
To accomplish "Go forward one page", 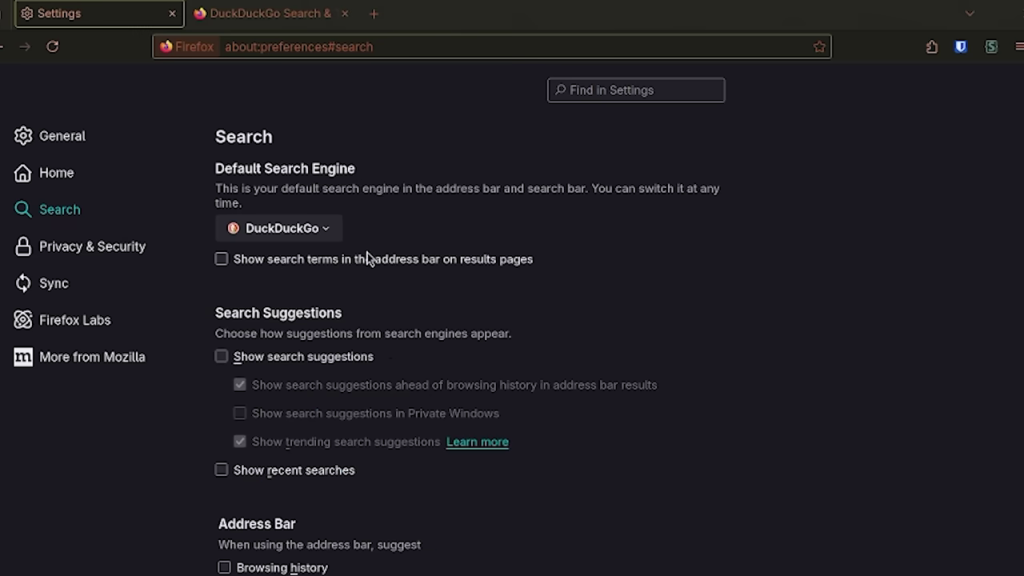I will pos(25,46).
